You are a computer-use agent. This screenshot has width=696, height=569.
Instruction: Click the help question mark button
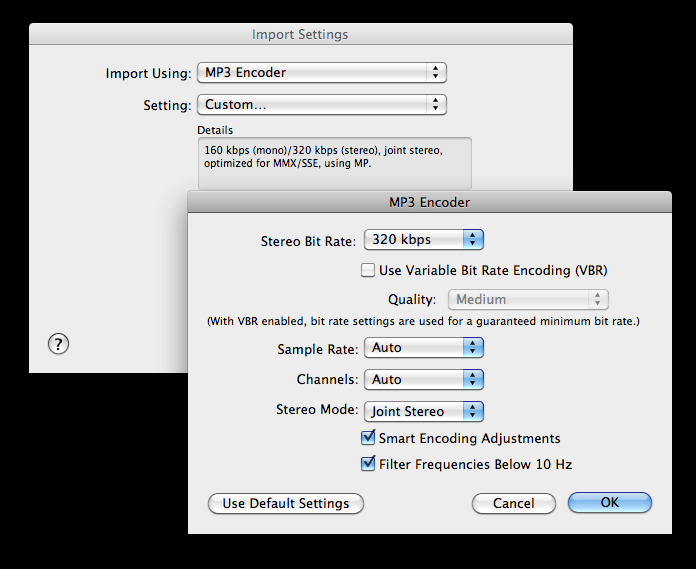pos(58,344)
